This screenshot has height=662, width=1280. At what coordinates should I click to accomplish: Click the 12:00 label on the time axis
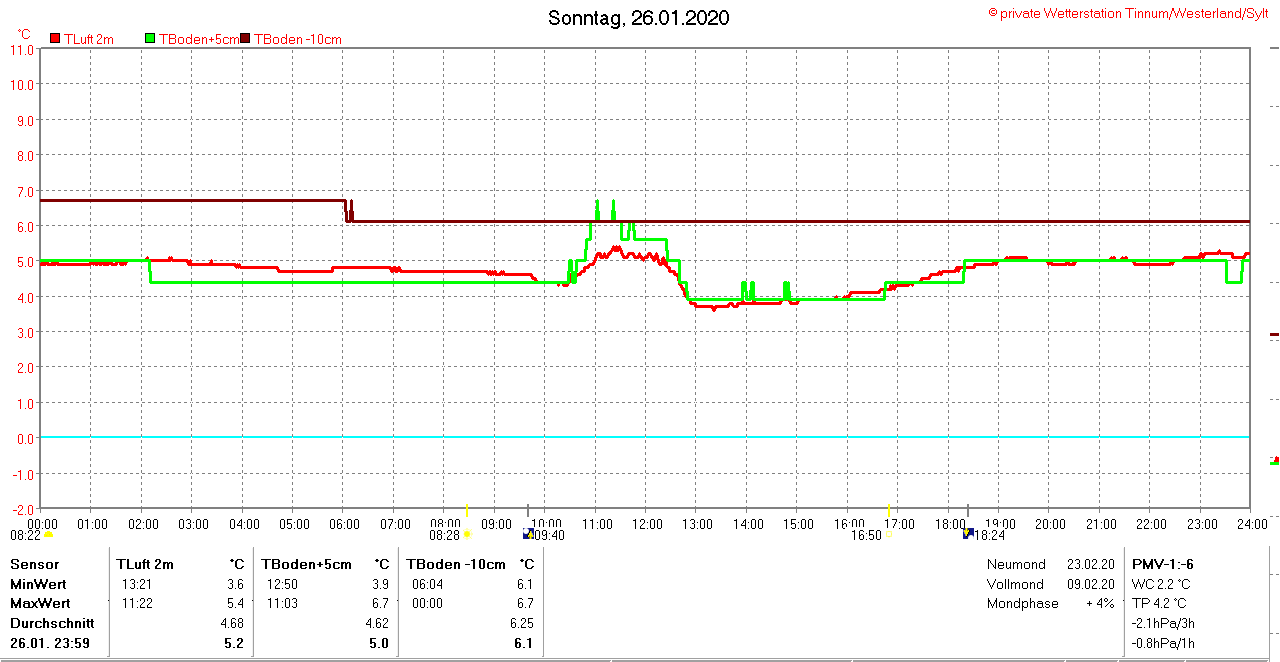646,524
